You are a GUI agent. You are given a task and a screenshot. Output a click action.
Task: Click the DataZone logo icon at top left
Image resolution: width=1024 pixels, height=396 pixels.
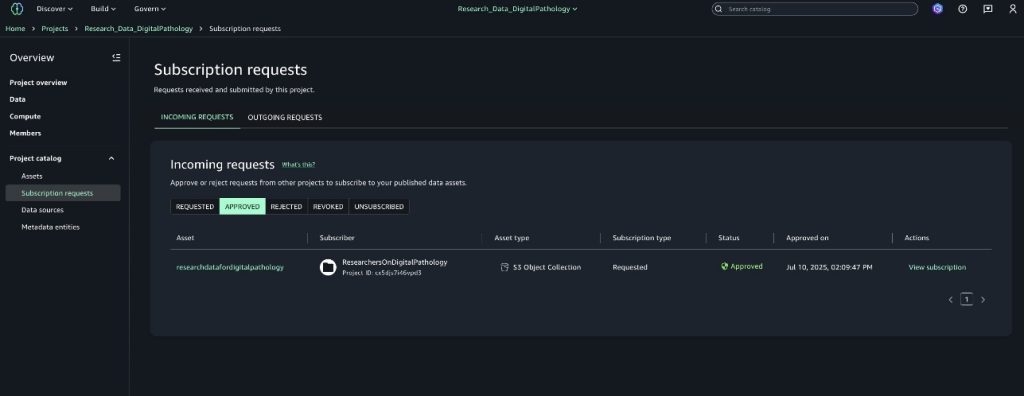17,9
